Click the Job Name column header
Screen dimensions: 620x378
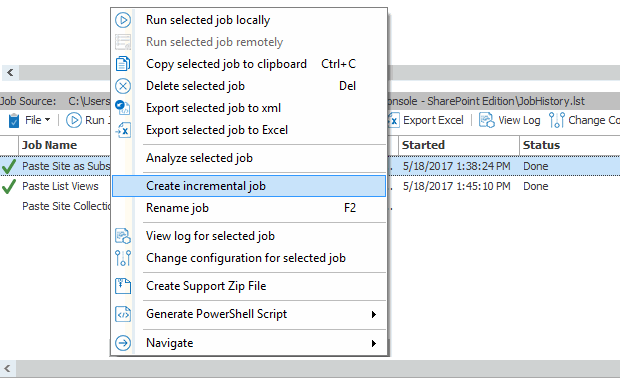64,145
